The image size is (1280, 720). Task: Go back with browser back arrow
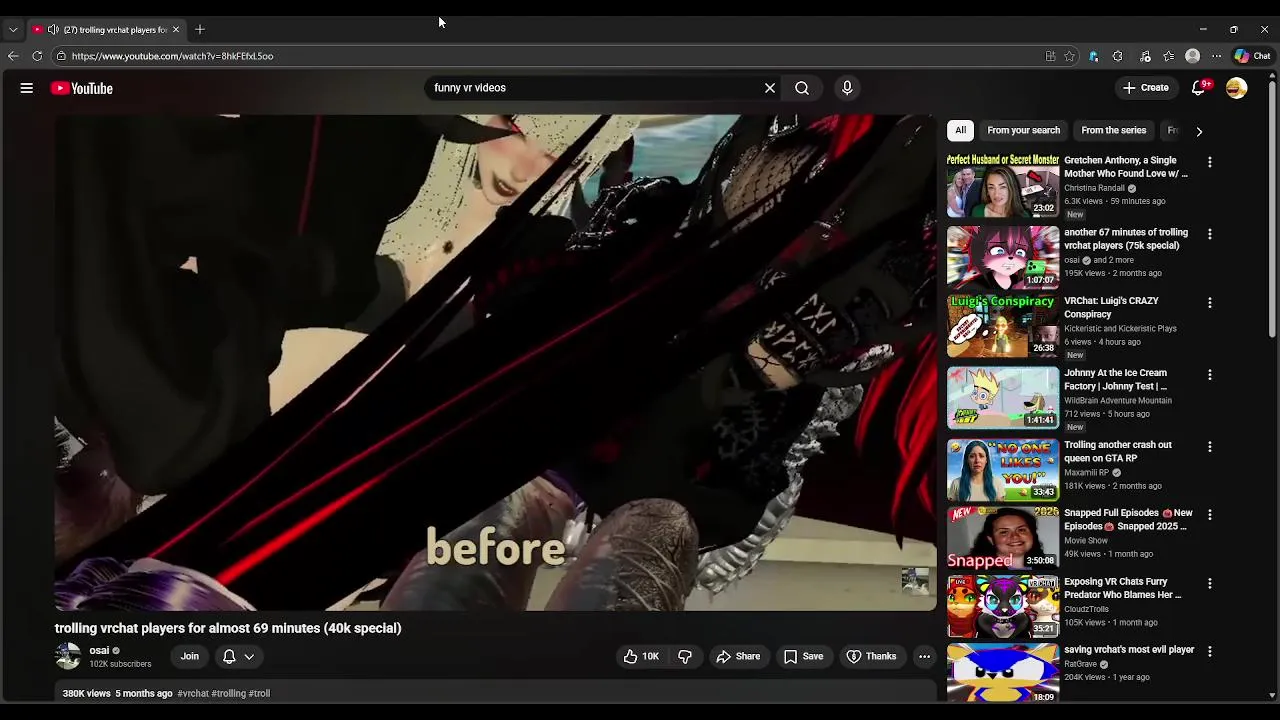(x=13, y=56)
